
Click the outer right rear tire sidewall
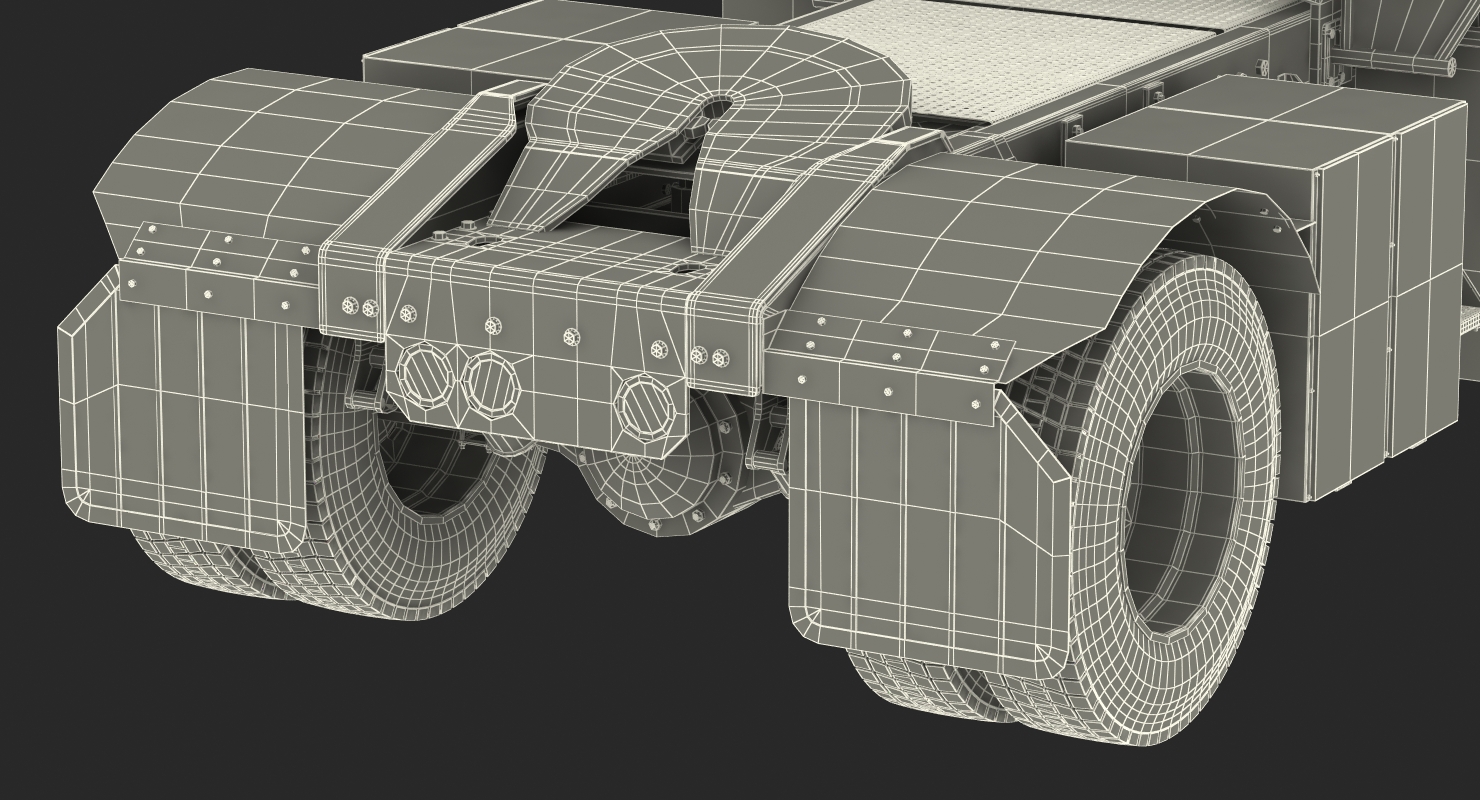click(1178, 500)
